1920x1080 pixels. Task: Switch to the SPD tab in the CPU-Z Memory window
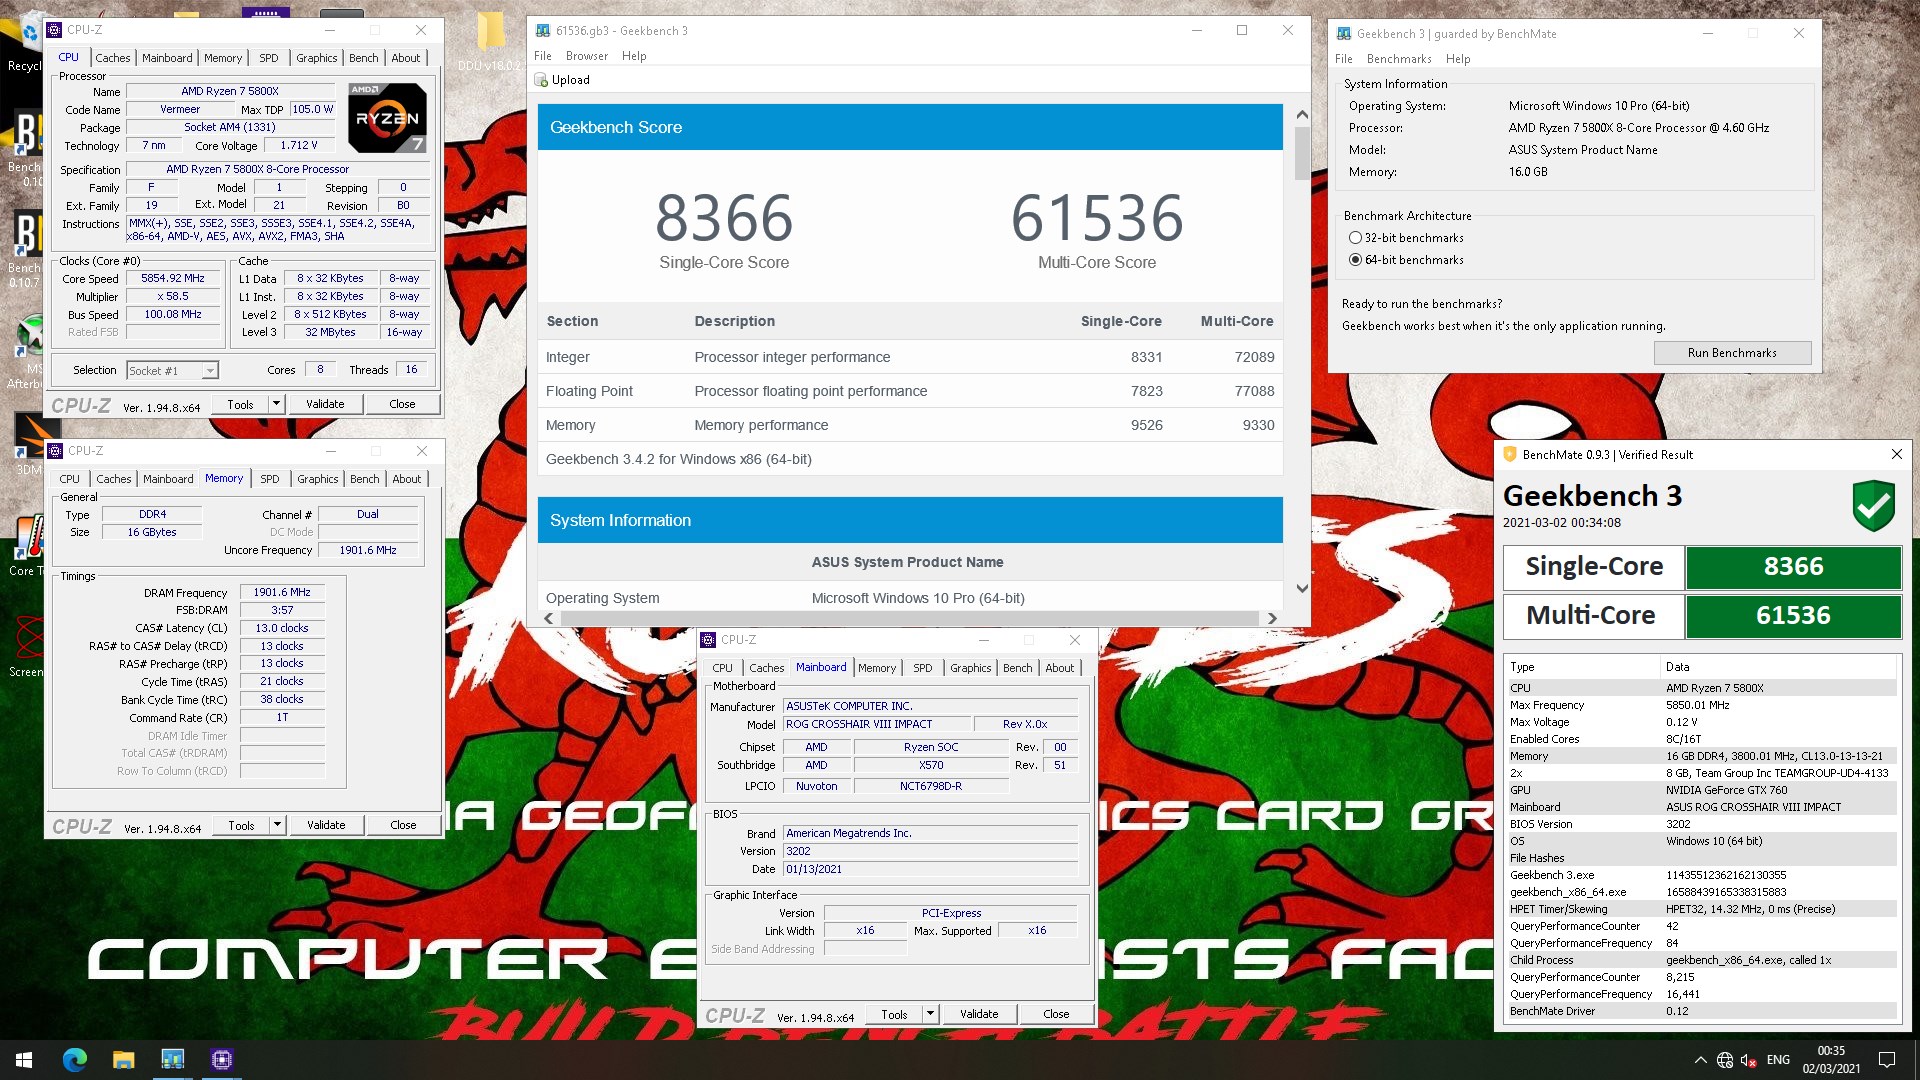[270, 479]
